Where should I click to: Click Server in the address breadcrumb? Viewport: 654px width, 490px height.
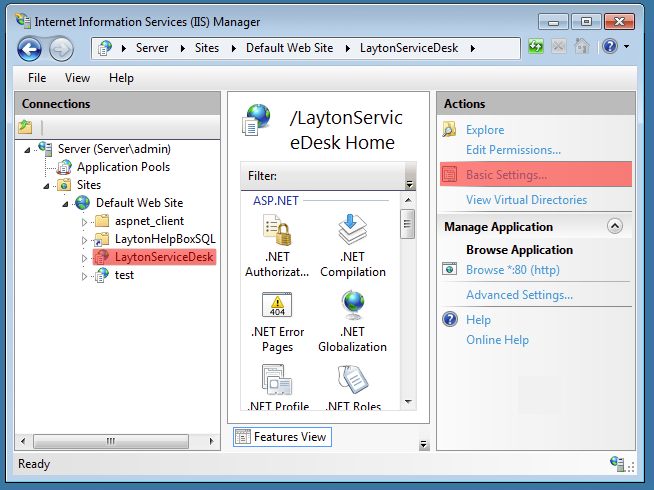coord(152,48)
